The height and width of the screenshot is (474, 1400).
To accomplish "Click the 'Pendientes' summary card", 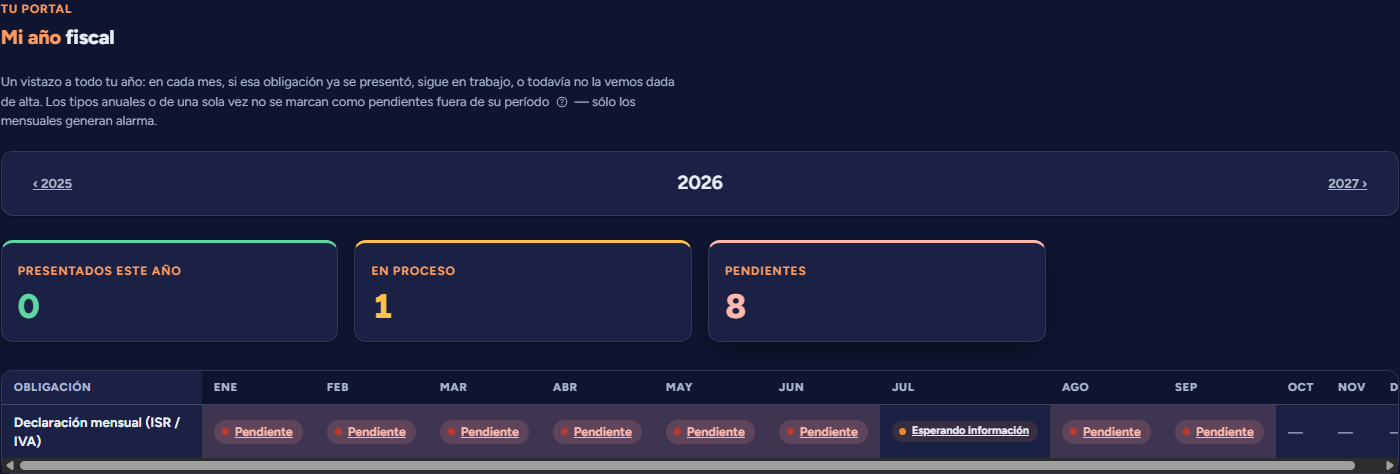I will point(877,291).
